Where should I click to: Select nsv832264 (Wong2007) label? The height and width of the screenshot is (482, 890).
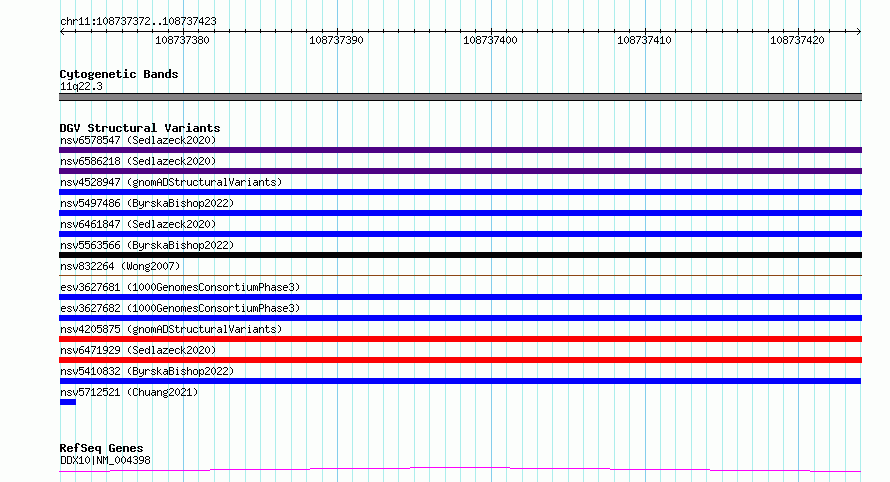coord(120,266)
